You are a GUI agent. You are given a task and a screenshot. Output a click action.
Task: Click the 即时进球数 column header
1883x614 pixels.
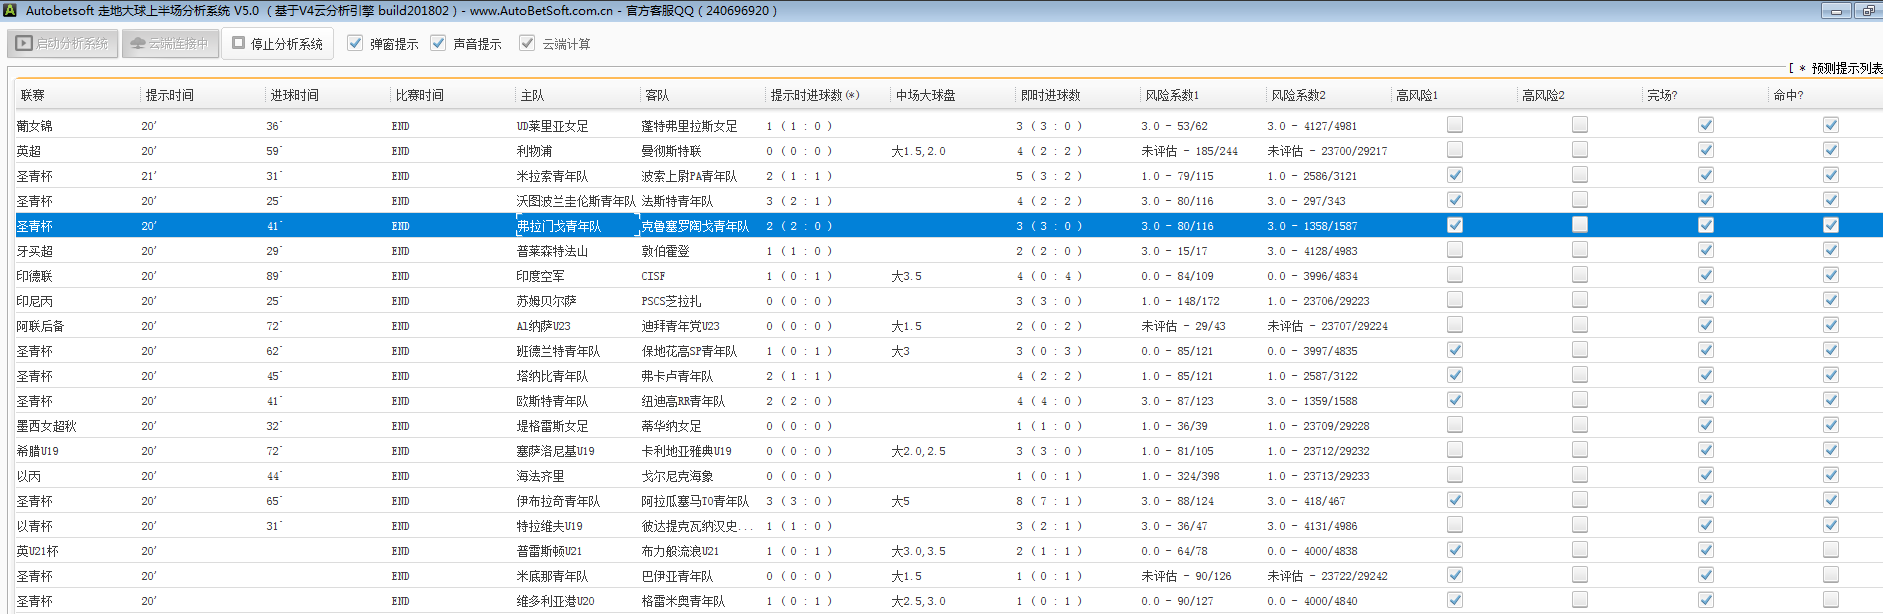pos(1050,95)
